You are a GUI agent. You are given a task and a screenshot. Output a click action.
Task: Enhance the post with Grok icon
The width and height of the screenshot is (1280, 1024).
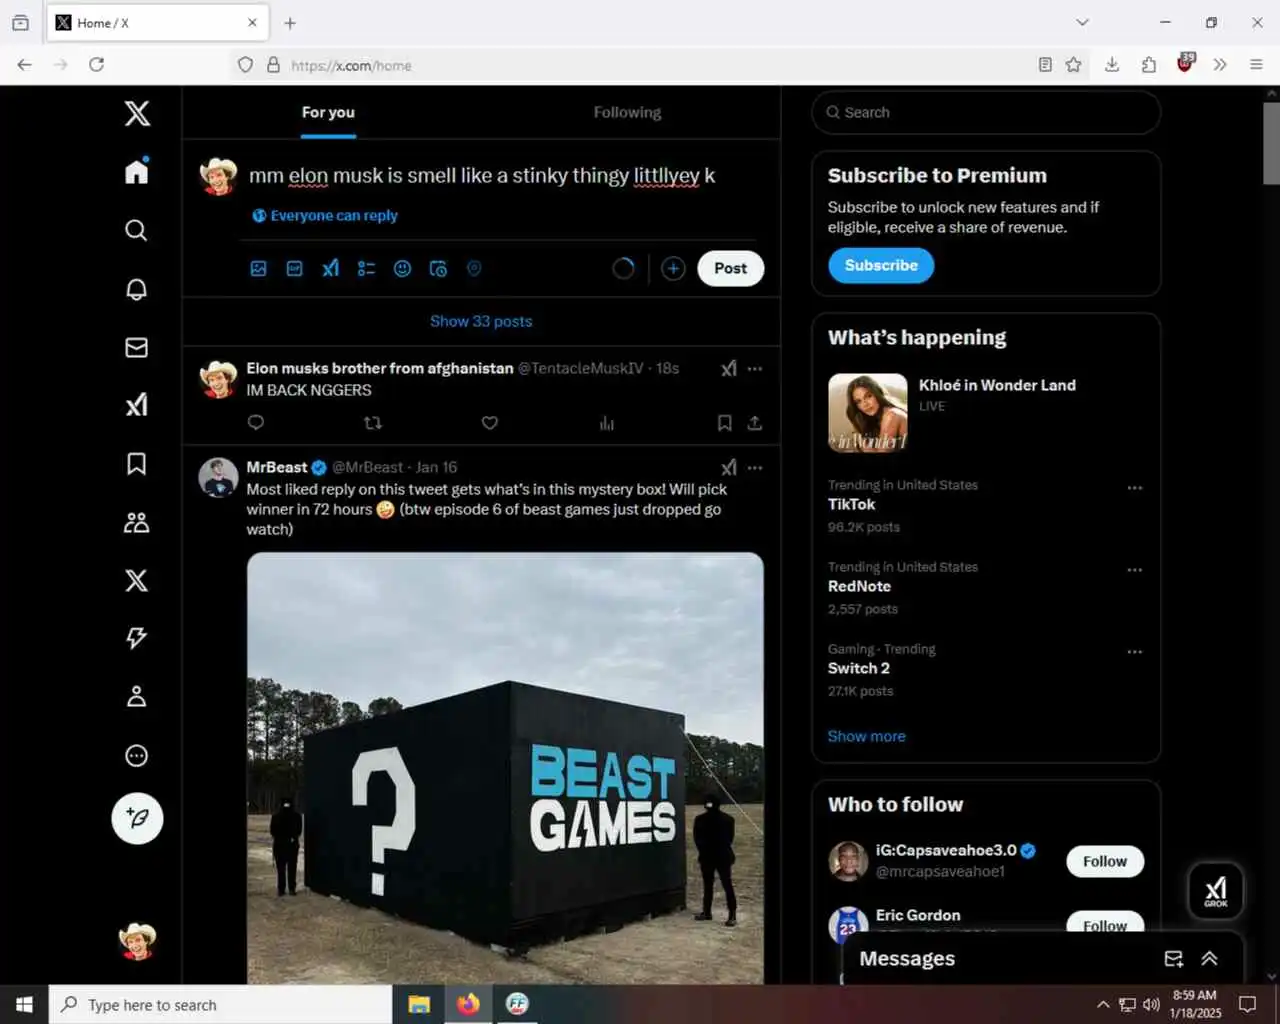[330, 268]
